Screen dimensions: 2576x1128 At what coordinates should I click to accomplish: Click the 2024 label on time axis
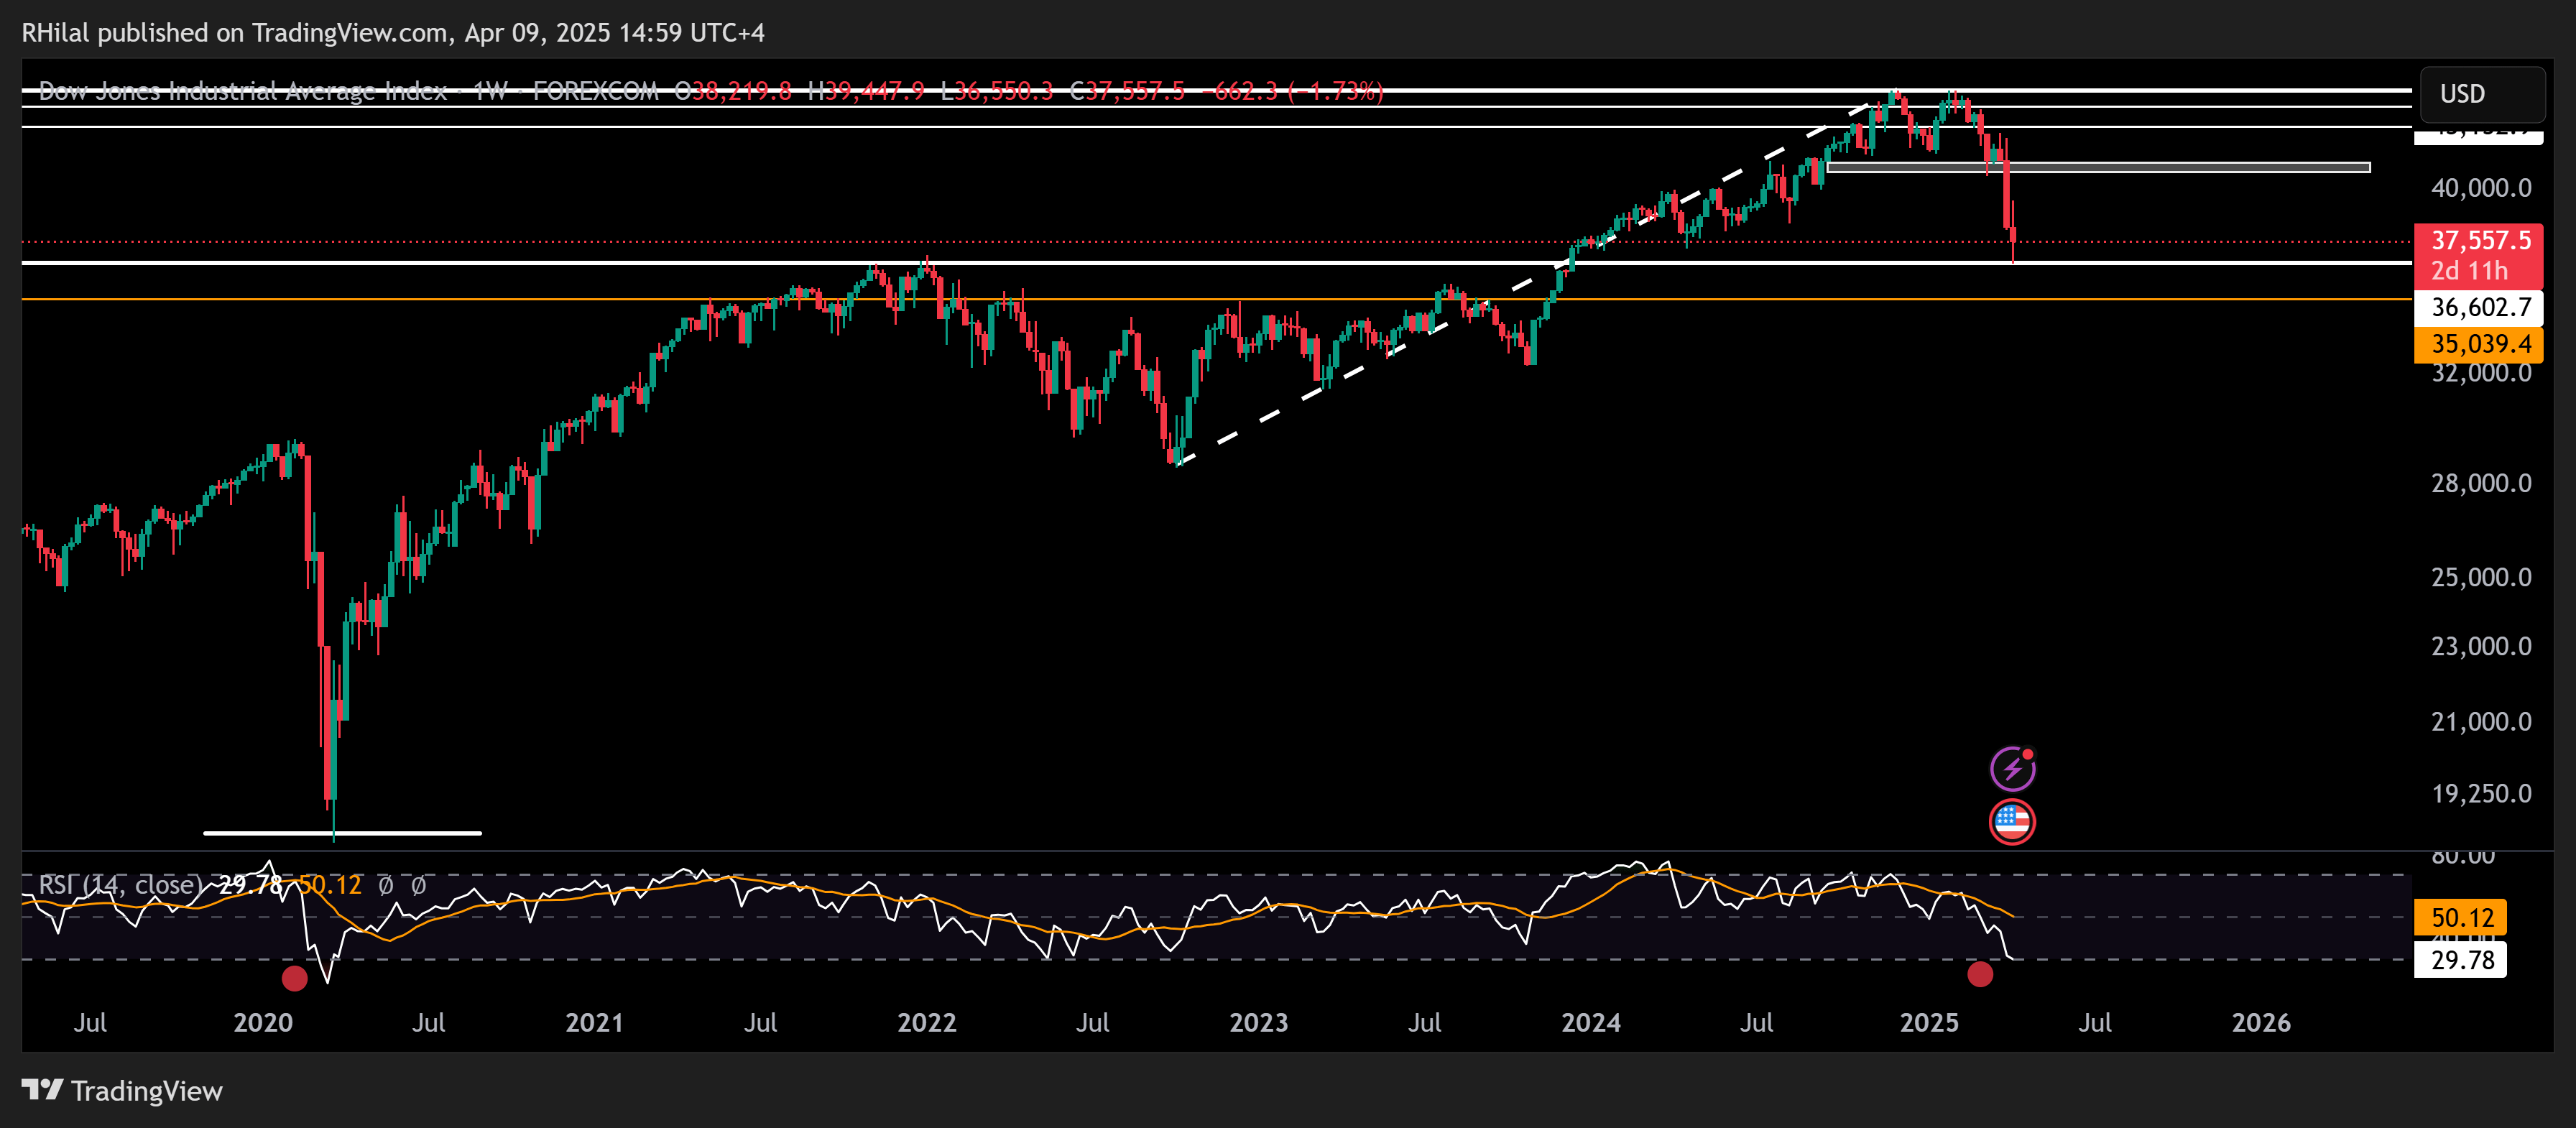1590,1022
